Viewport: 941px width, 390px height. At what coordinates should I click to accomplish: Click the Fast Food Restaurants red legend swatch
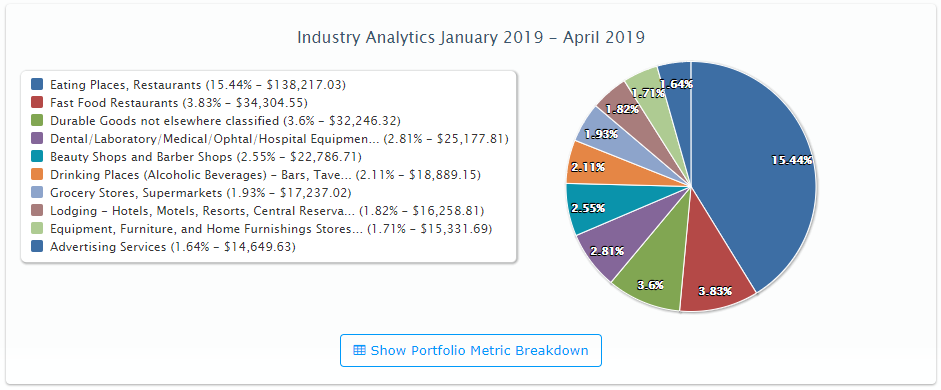point(37,103)
